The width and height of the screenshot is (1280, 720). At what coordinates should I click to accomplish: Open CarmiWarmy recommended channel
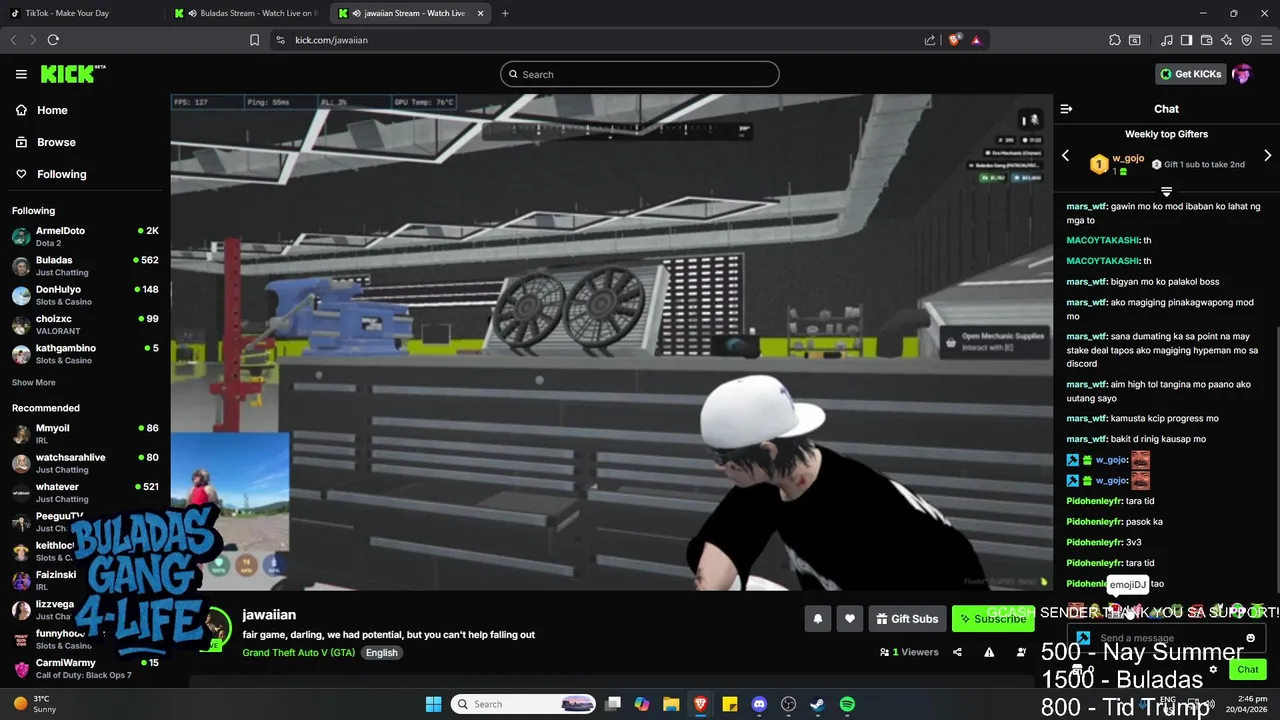[x=85, y=668]
